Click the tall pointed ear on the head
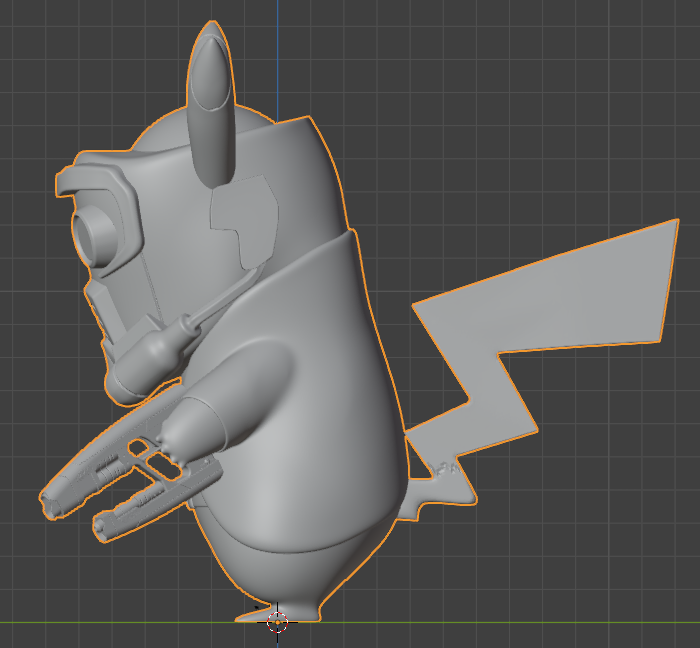Image resolution: width=700 pixels, height=648 pixels. coord(211,104)
